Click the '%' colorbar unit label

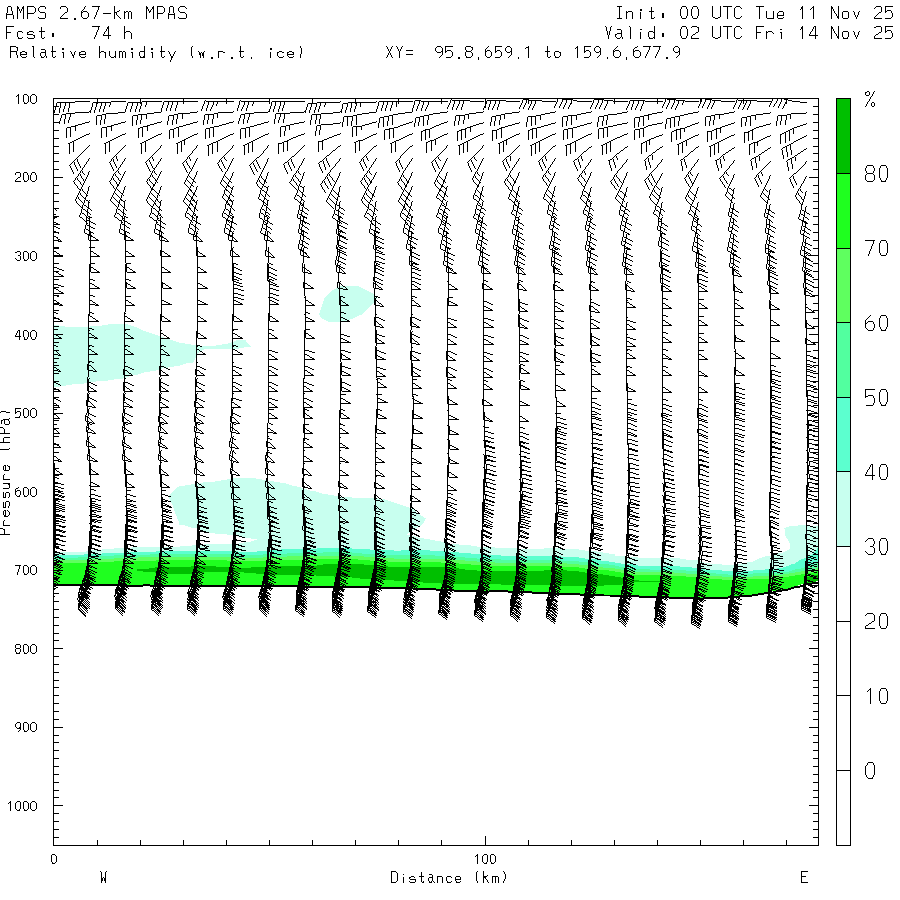pyautogui.click(x=870, y=100)
